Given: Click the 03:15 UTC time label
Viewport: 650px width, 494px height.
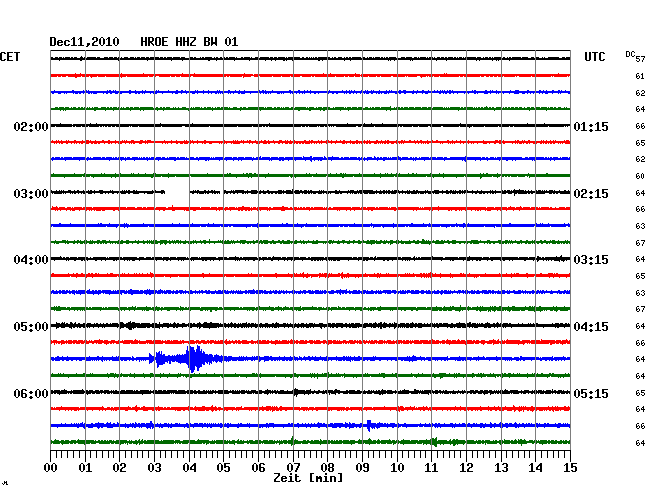Looking at the screenshot, I should pyautogui.click(x=591, y=260).
